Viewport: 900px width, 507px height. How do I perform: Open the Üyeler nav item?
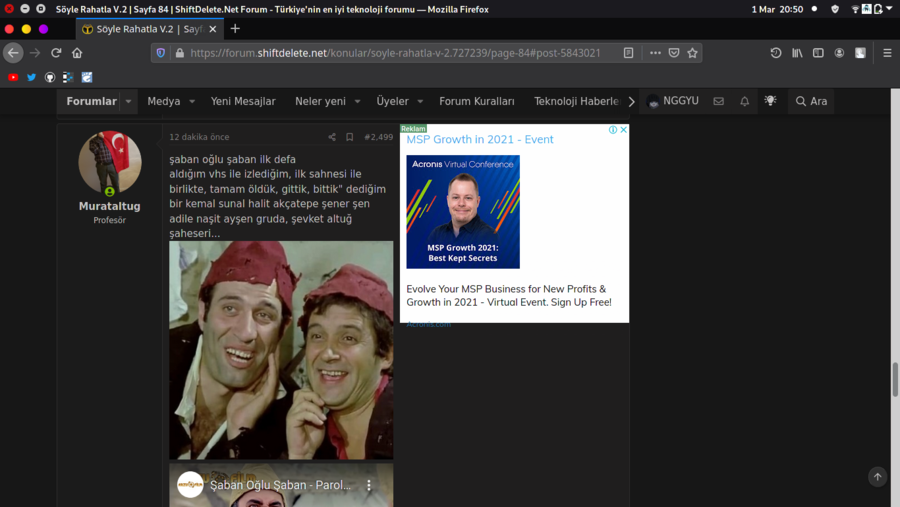point(393,101)
